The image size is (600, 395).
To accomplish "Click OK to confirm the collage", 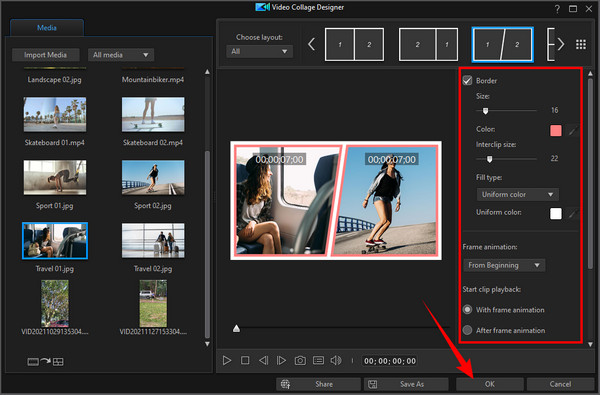I will tap(490, 384).
